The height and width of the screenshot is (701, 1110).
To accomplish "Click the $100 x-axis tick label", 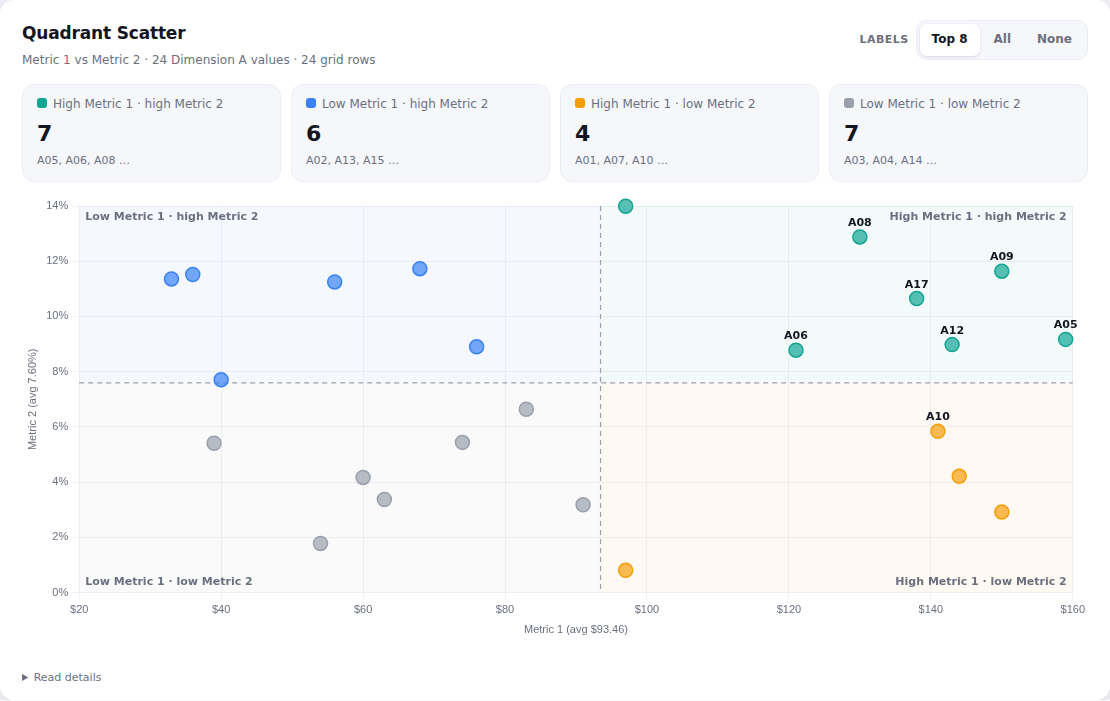I will [x=646, y=609].
